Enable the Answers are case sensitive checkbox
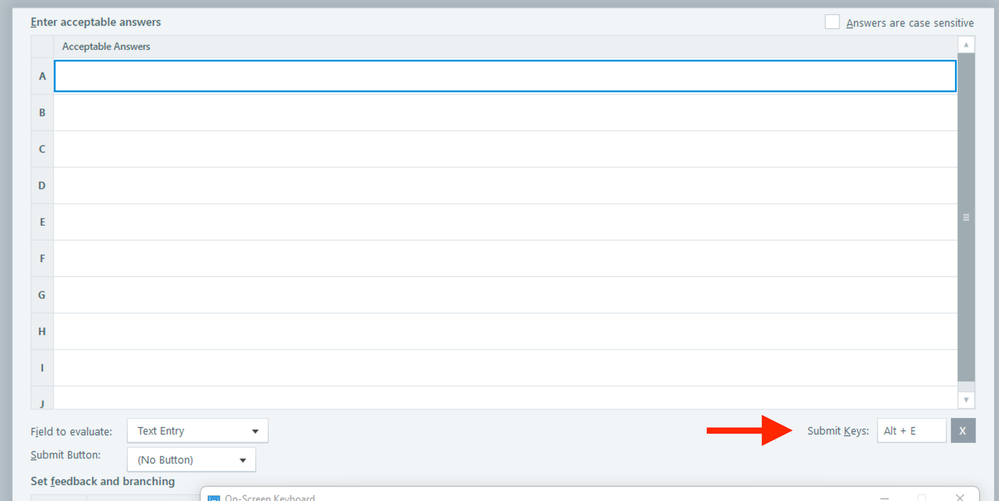Screen dimensions: 999x501 coord(832,22)
